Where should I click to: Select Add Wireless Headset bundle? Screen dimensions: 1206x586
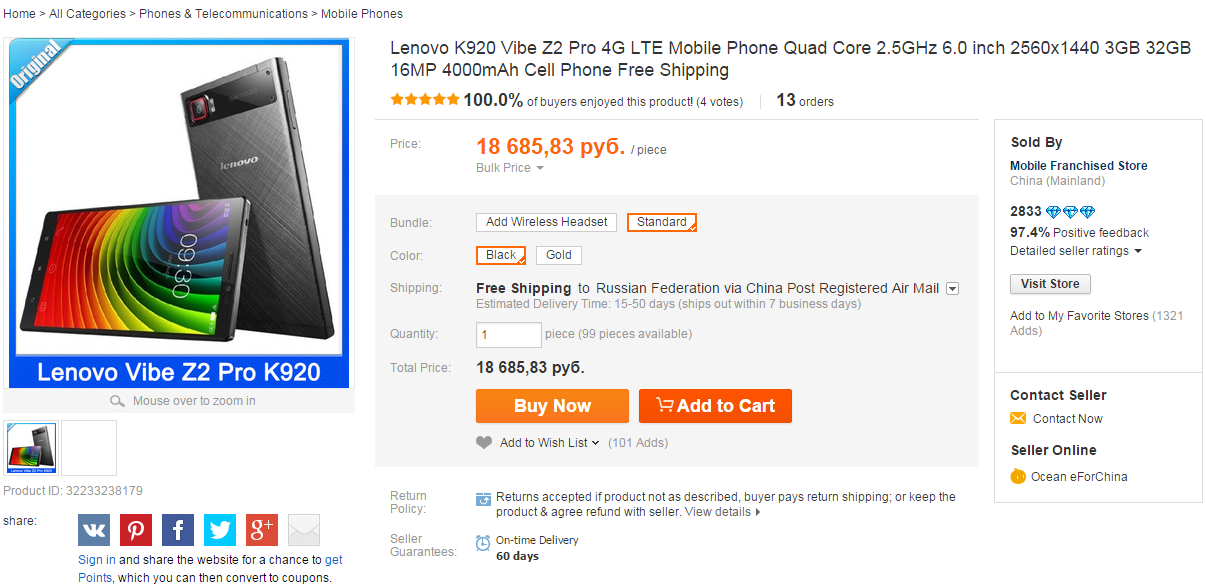tap(547, 222)
